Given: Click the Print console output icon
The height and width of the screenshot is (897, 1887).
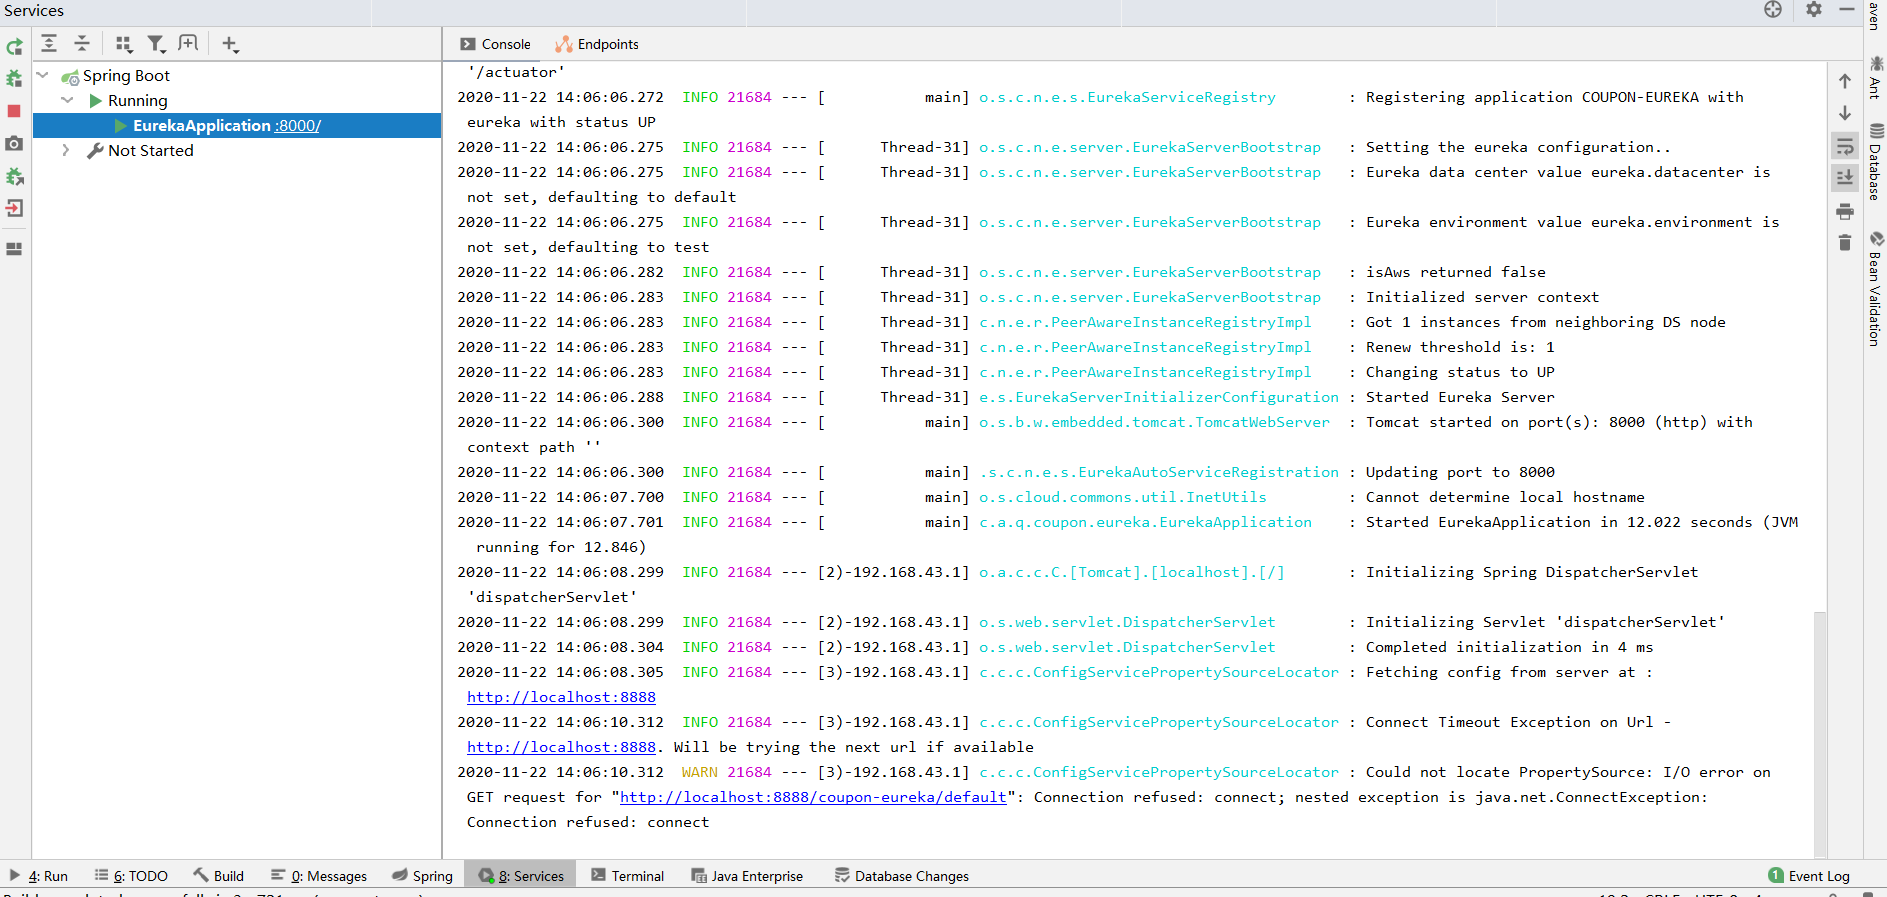Looking at the screenshot, I should (x=1845, y=211).
